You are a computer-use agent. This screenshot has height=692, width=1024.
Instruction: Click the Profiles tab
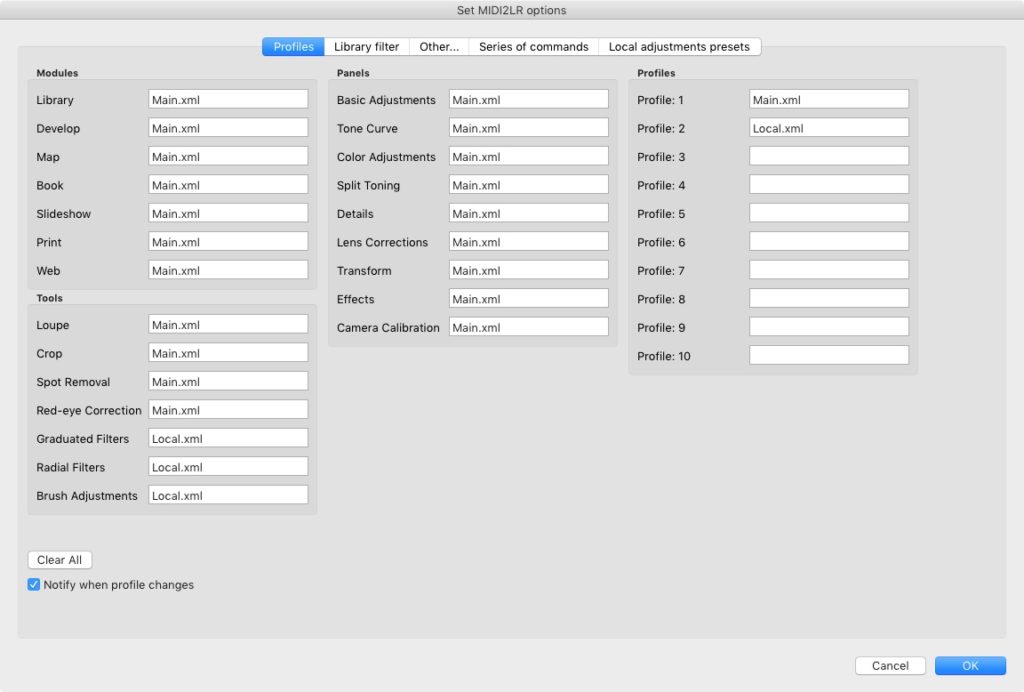coord(293,47)
